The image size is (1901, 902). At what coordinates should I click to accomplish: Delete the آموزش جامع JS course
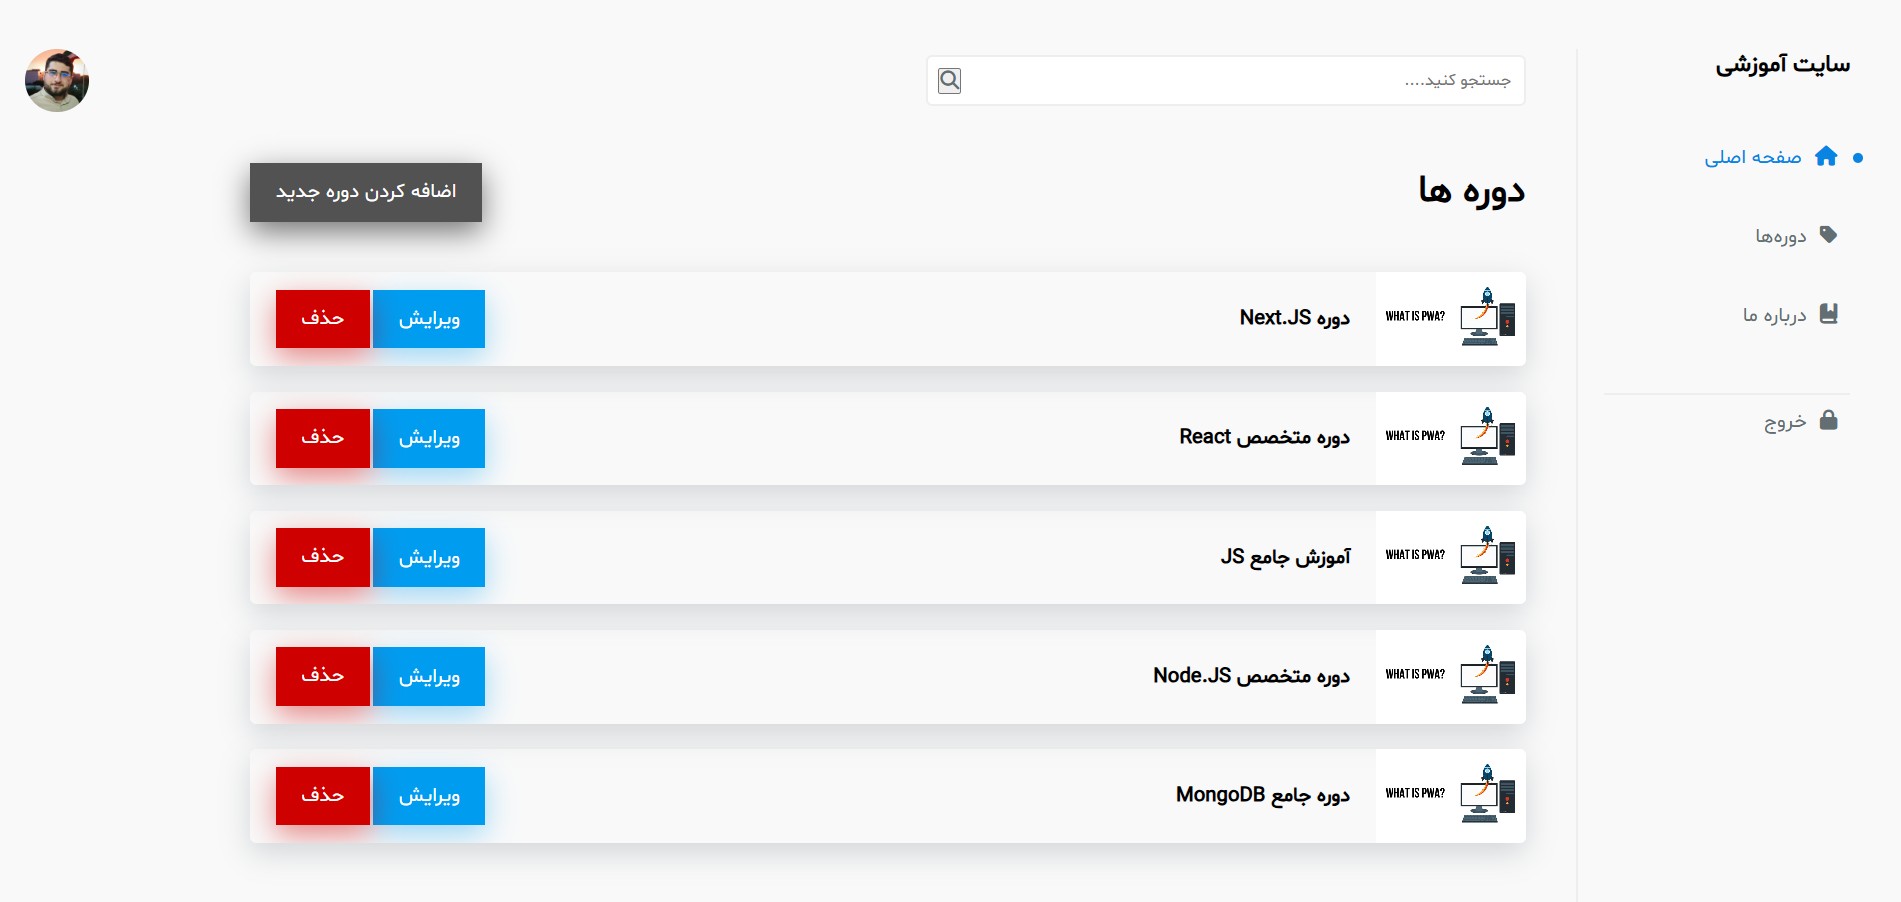tap(322, 557)
